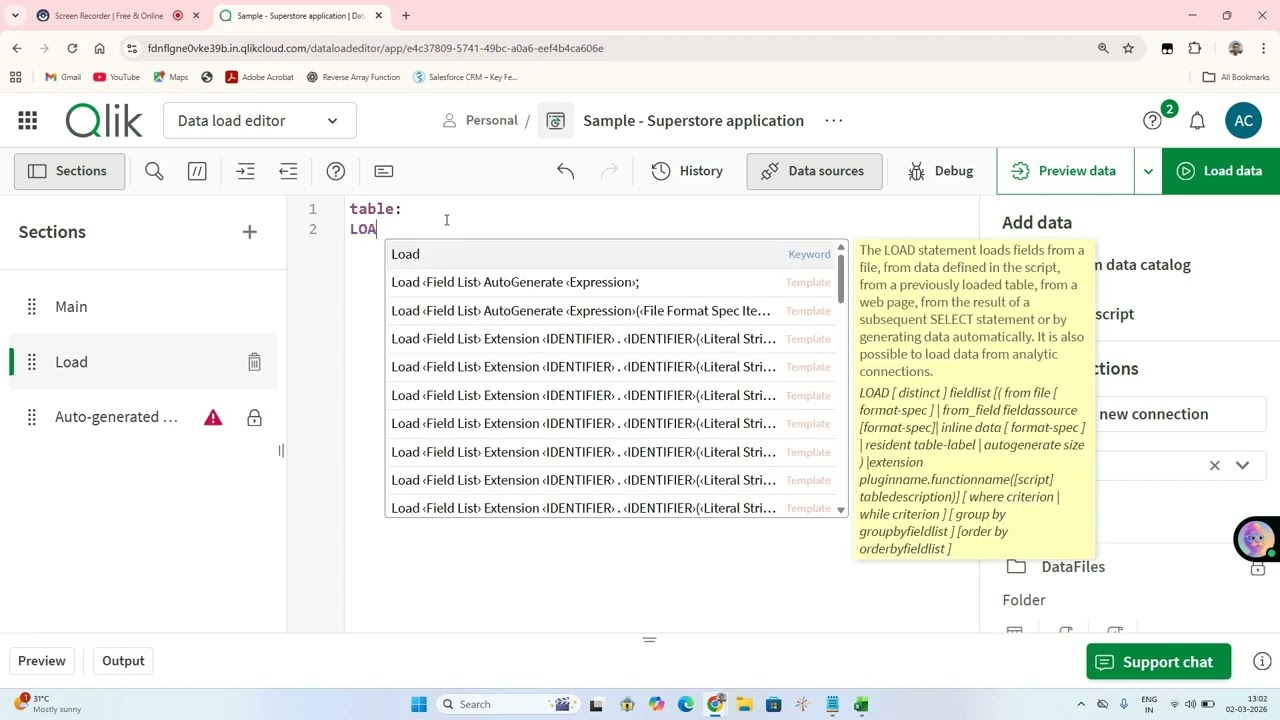
Task: Open the Output tab at the bottom
Action: (123, 661)
